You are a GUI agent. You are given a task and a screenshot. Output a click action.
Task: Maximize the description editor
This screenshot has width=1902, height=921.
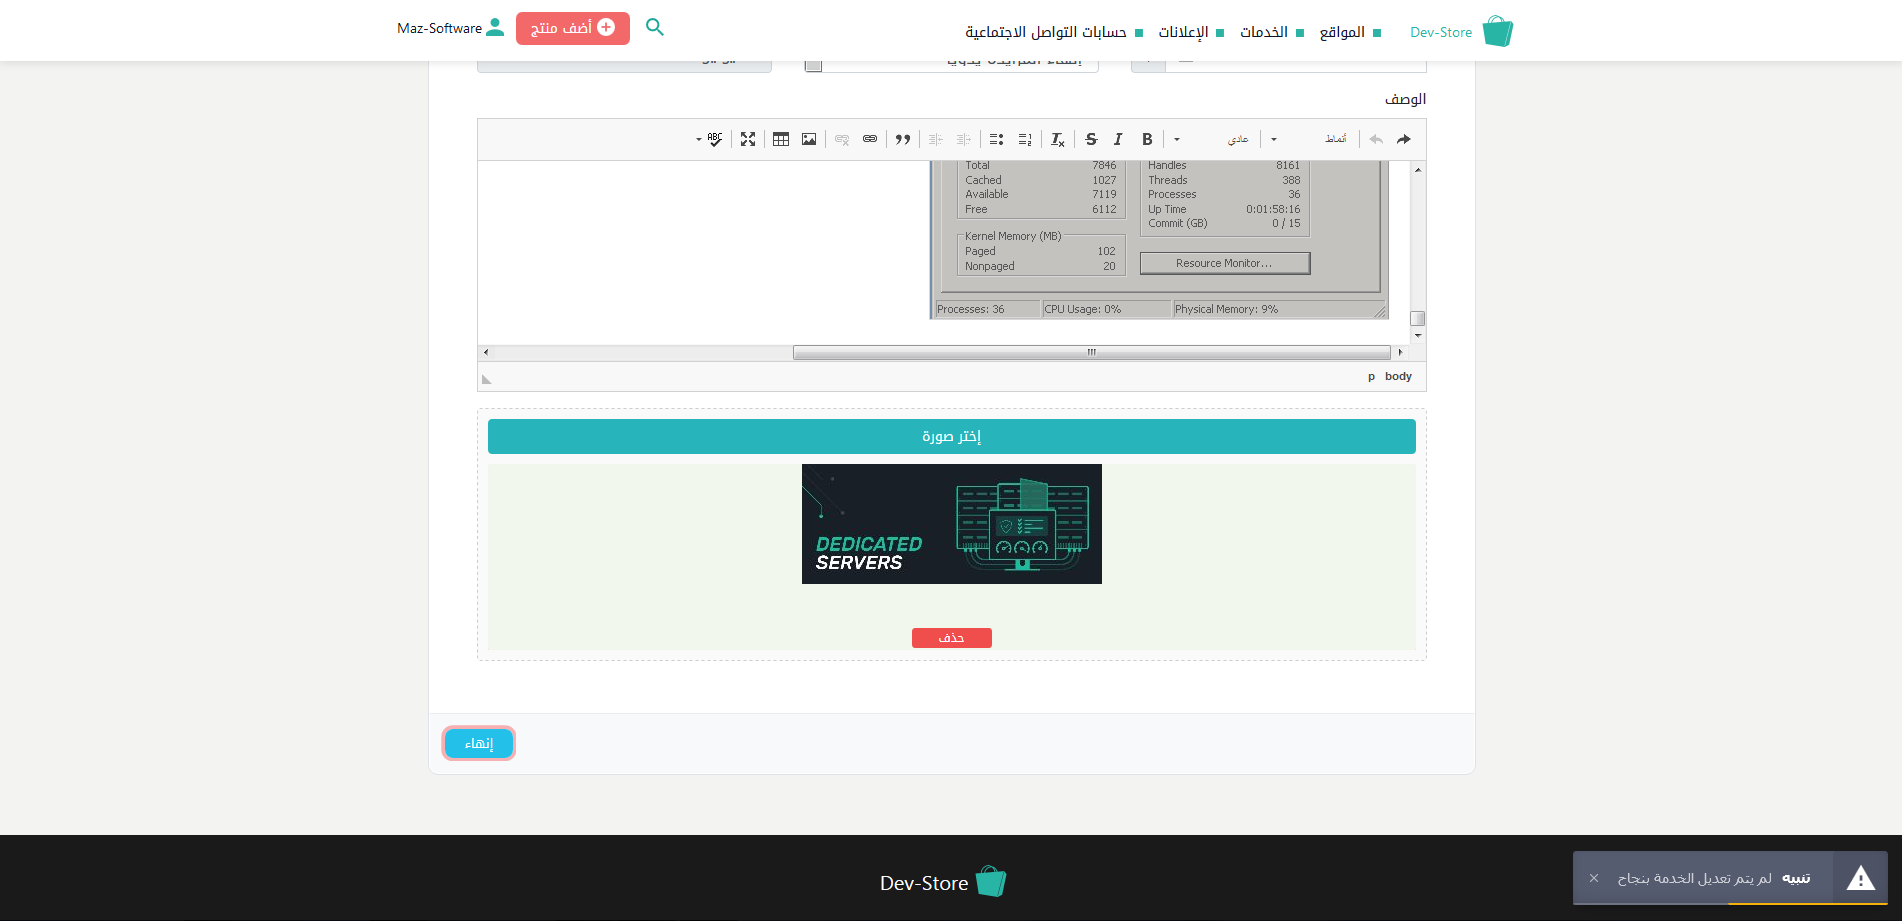point(748,139)
